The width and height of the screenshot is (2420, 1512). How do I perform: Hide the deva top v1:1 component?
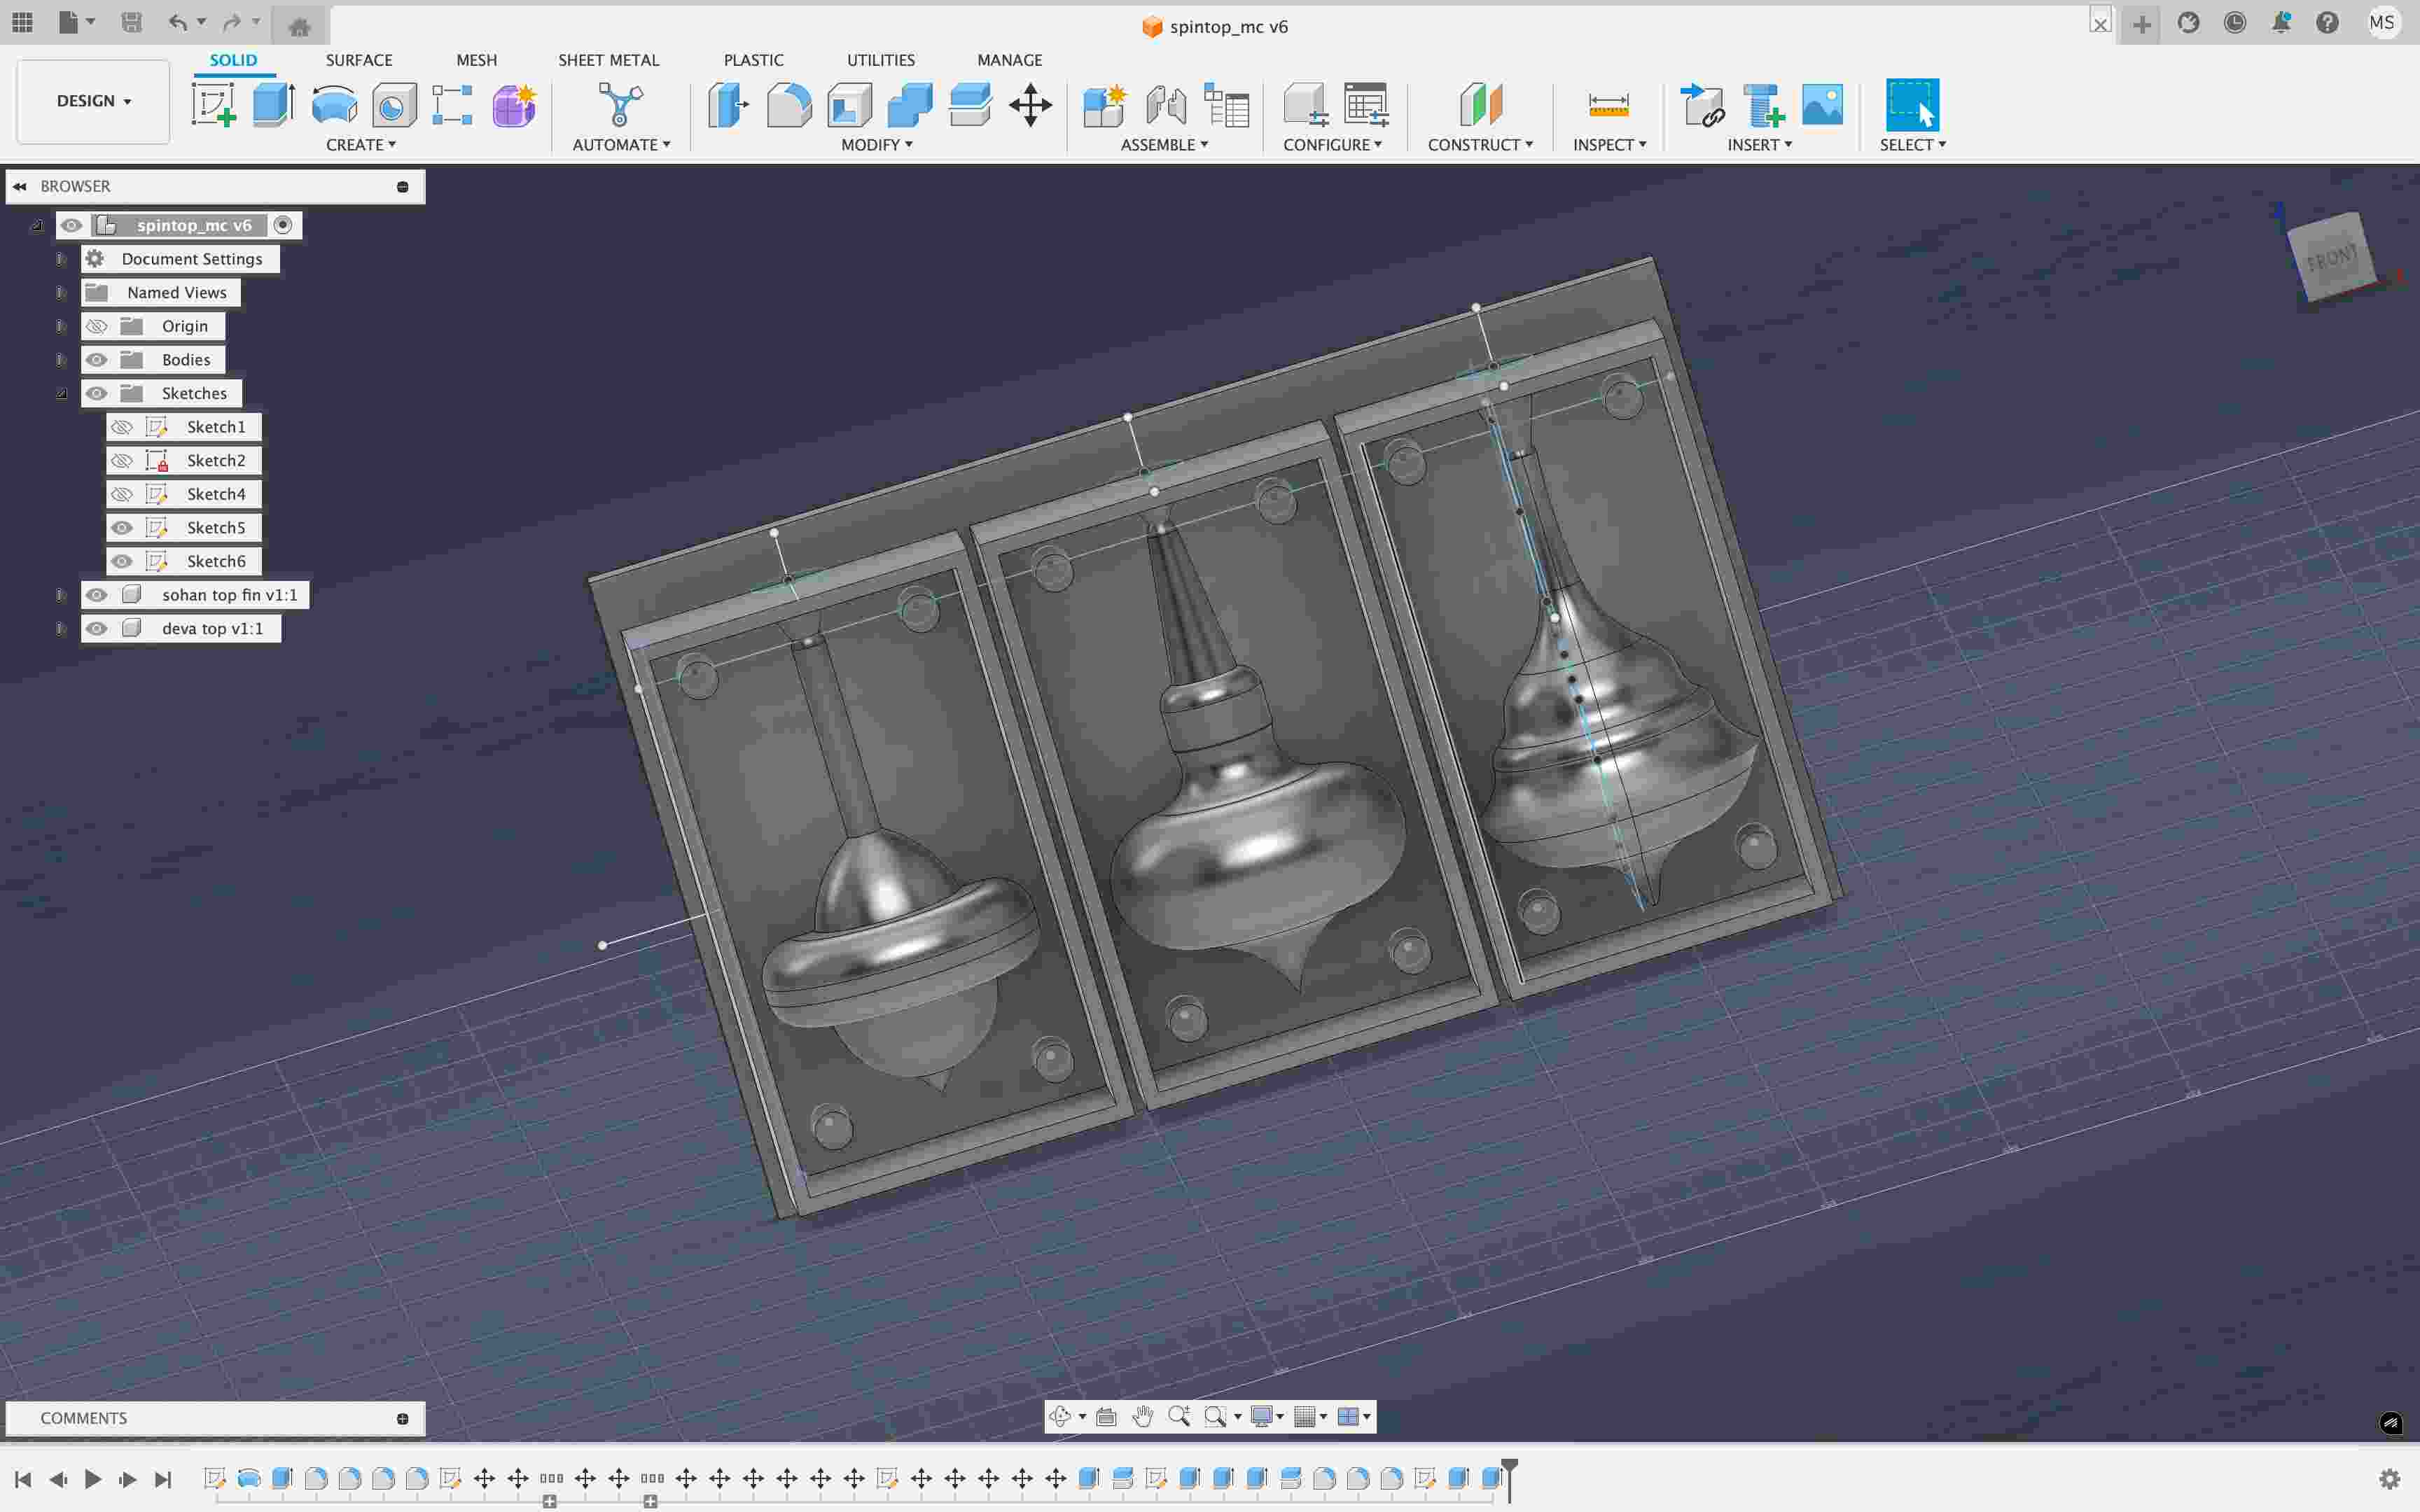click(96, 629)
